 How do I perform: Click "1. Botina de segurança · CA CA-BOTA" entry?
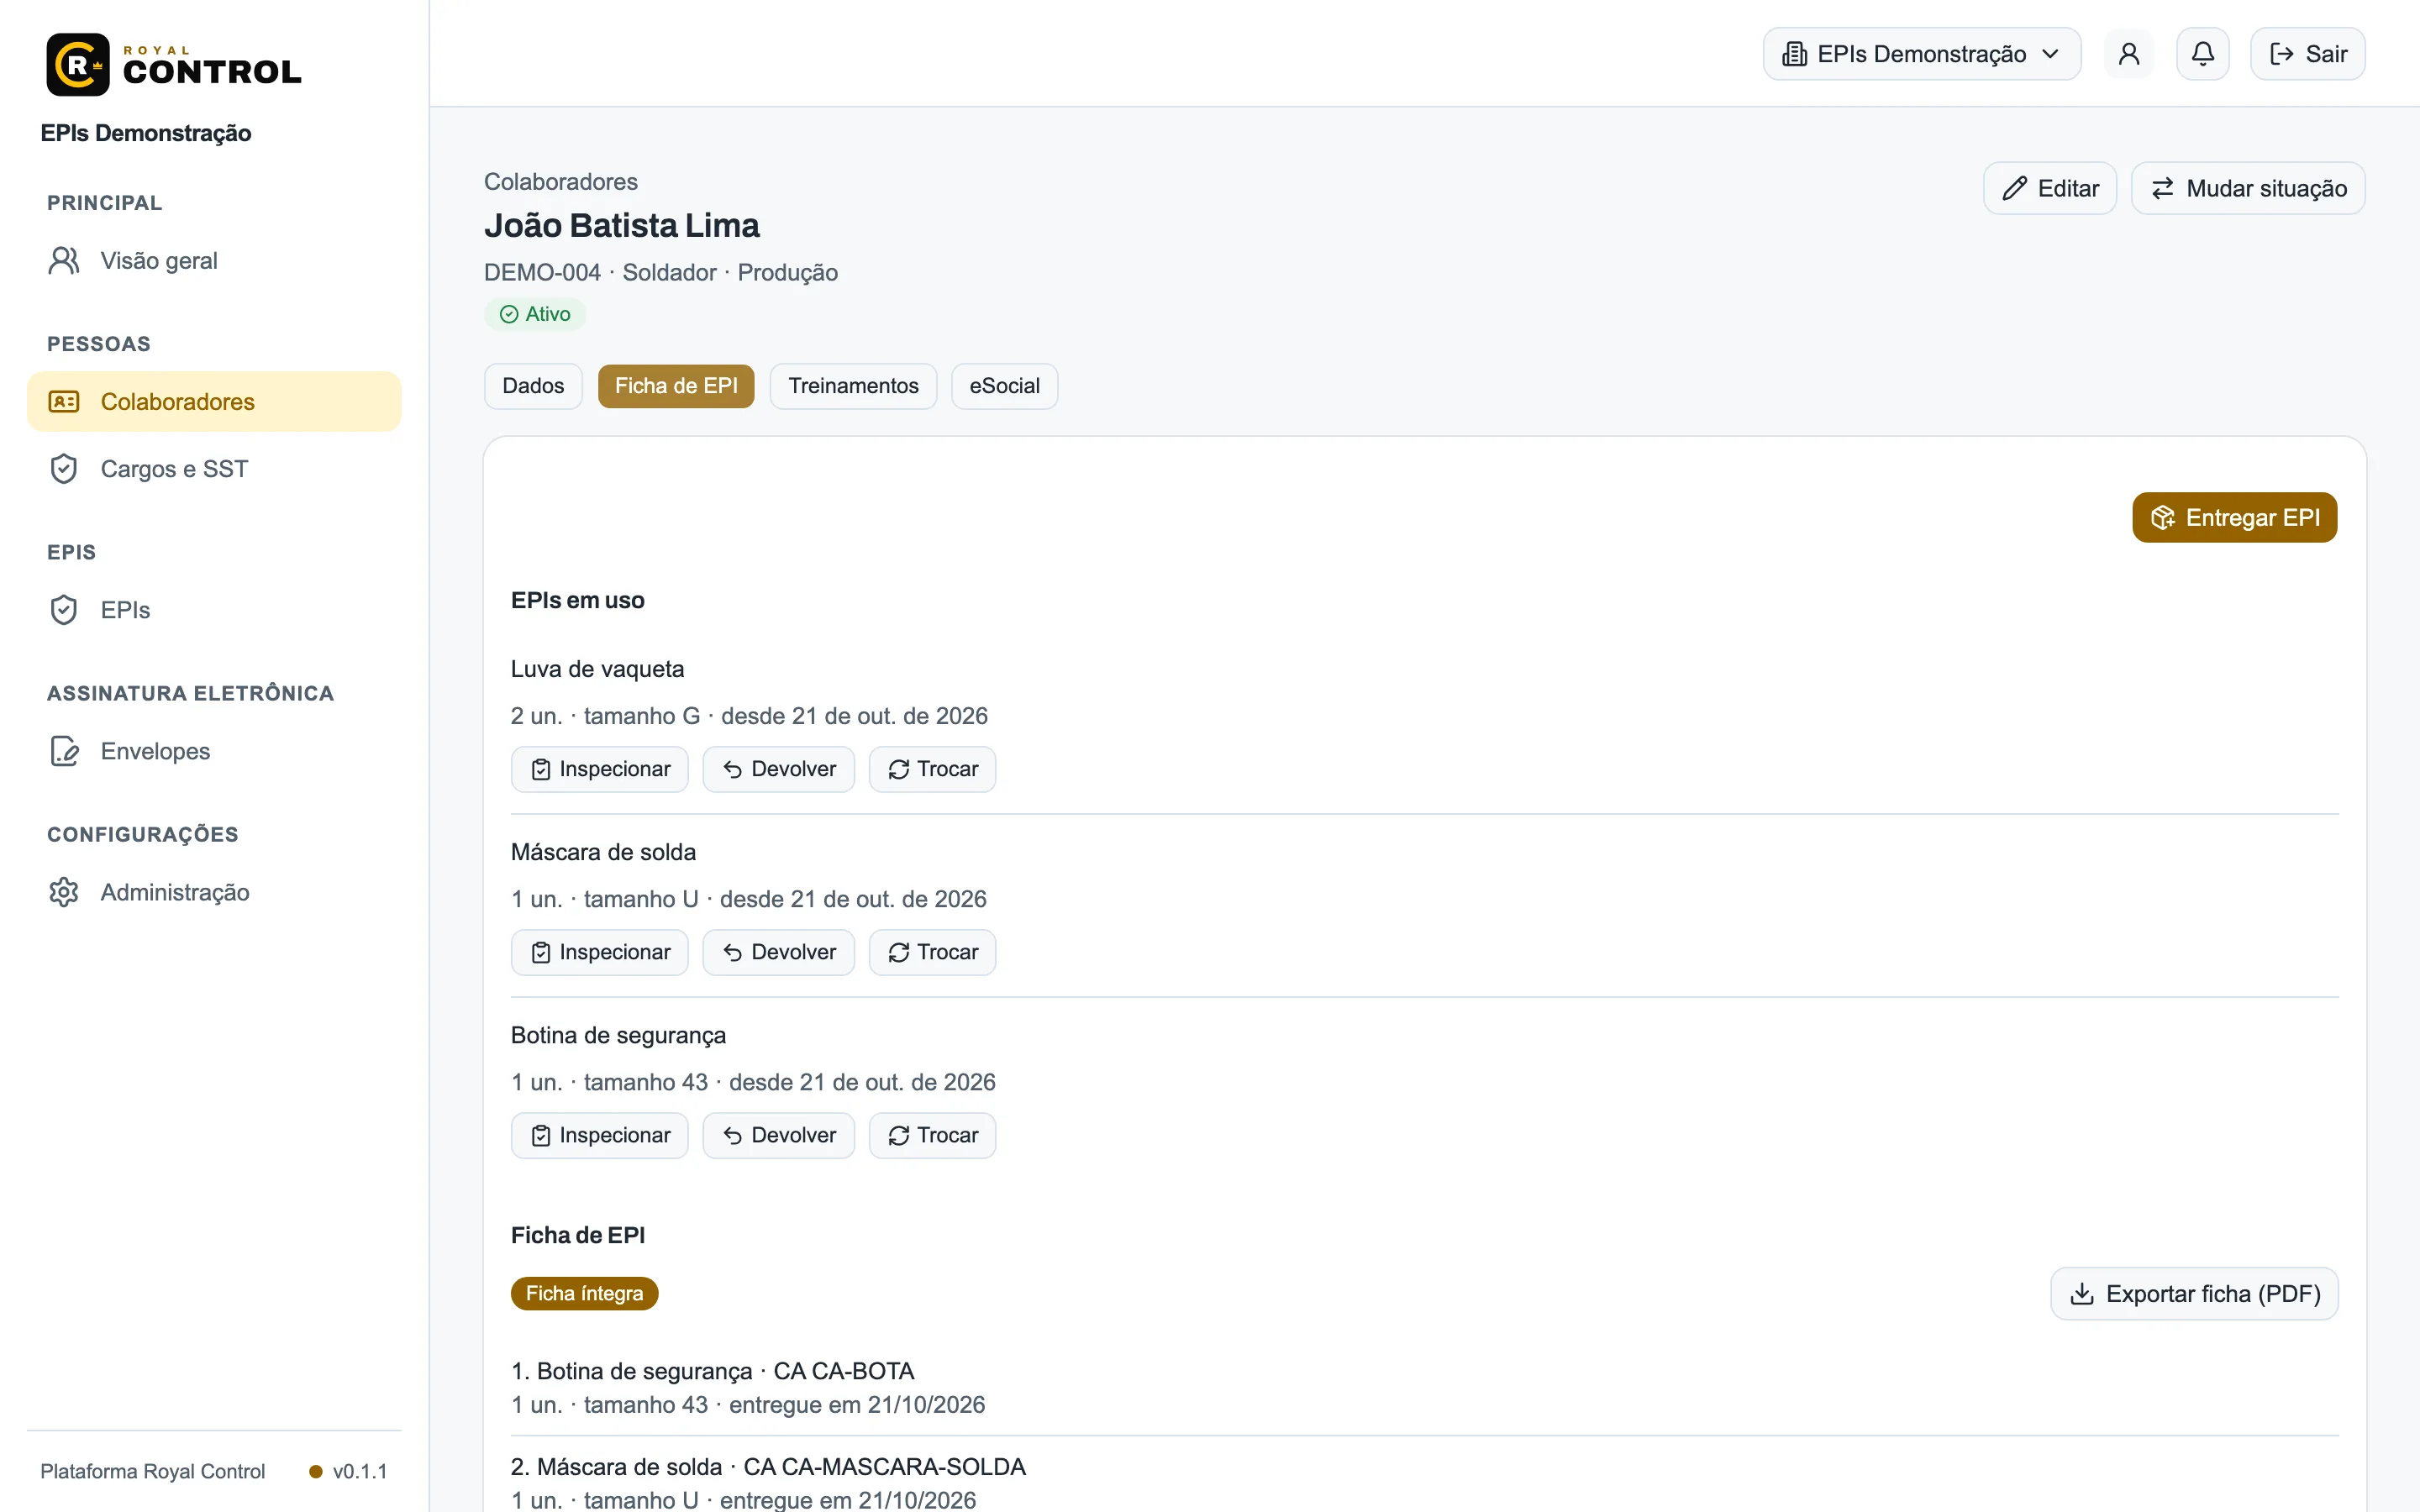pos(712,1371)
